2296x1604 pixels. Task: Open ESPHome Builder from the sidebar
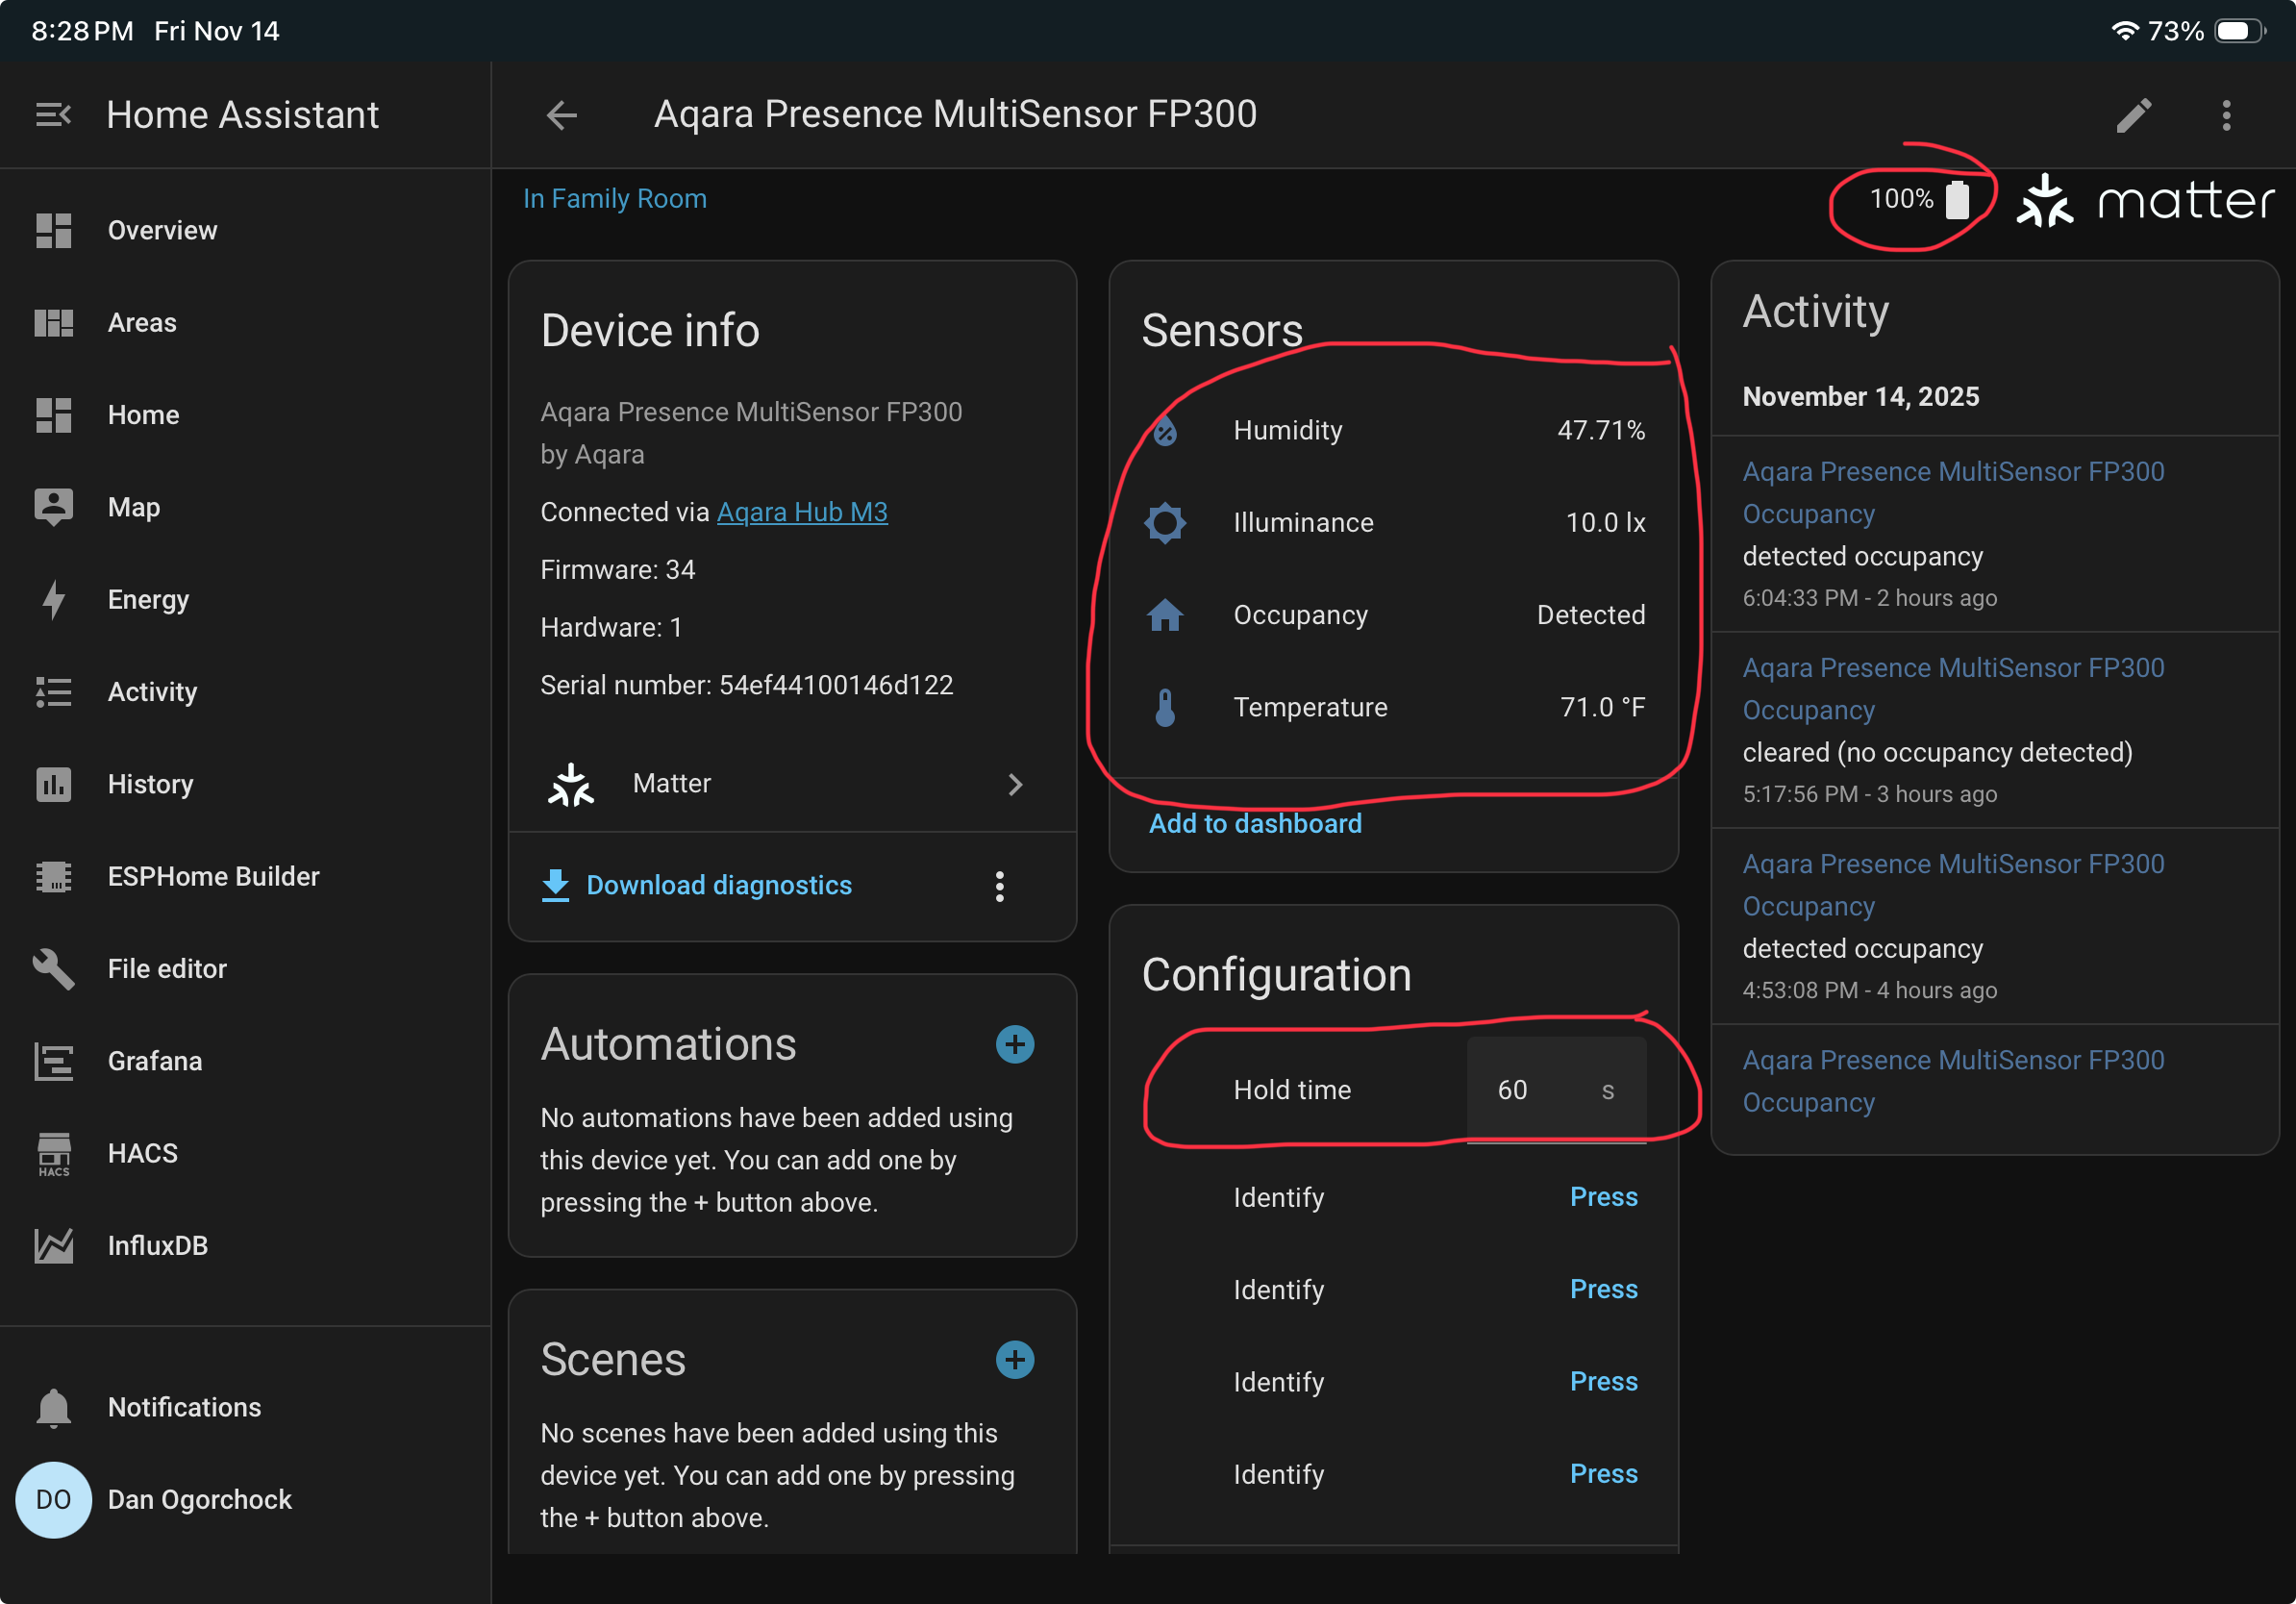[x=213, y=876]
